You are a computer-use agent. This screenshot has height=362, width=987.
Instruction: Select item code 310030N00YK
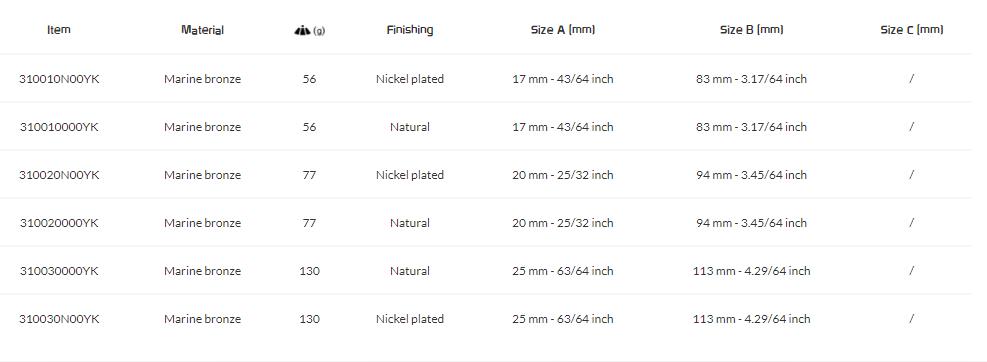point(59,319)
